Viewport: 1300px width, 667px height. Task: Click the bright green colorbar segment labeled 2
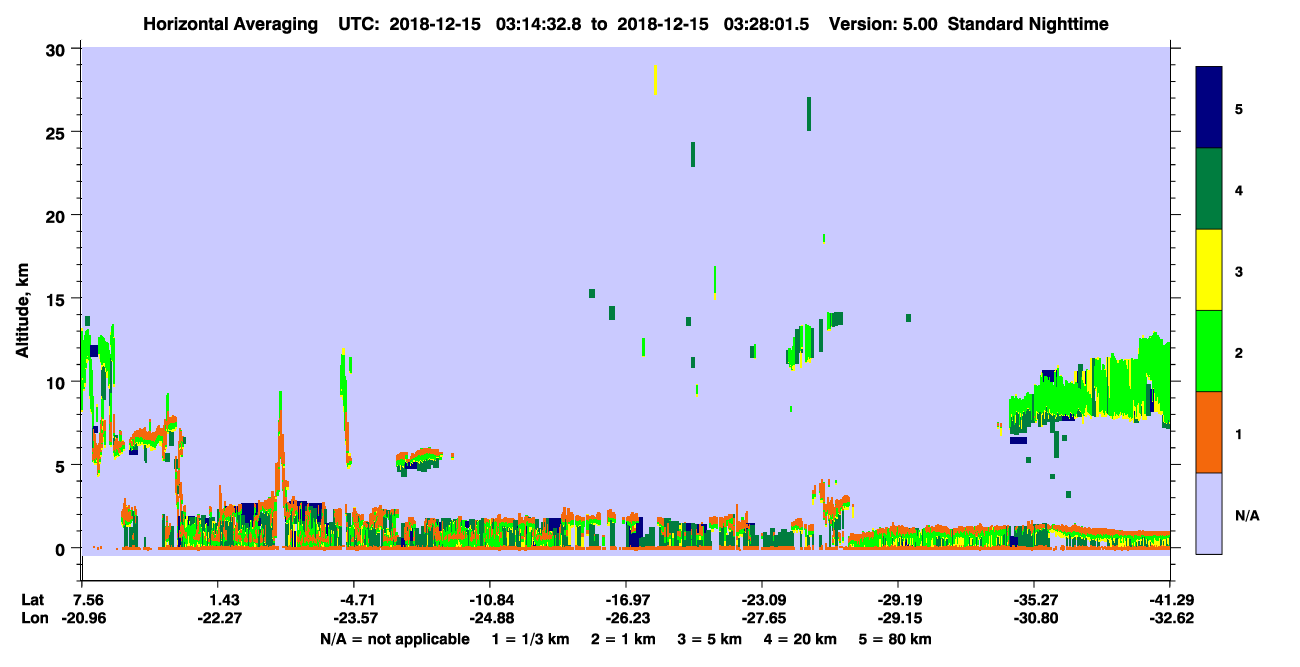(x=1209, y=351)
